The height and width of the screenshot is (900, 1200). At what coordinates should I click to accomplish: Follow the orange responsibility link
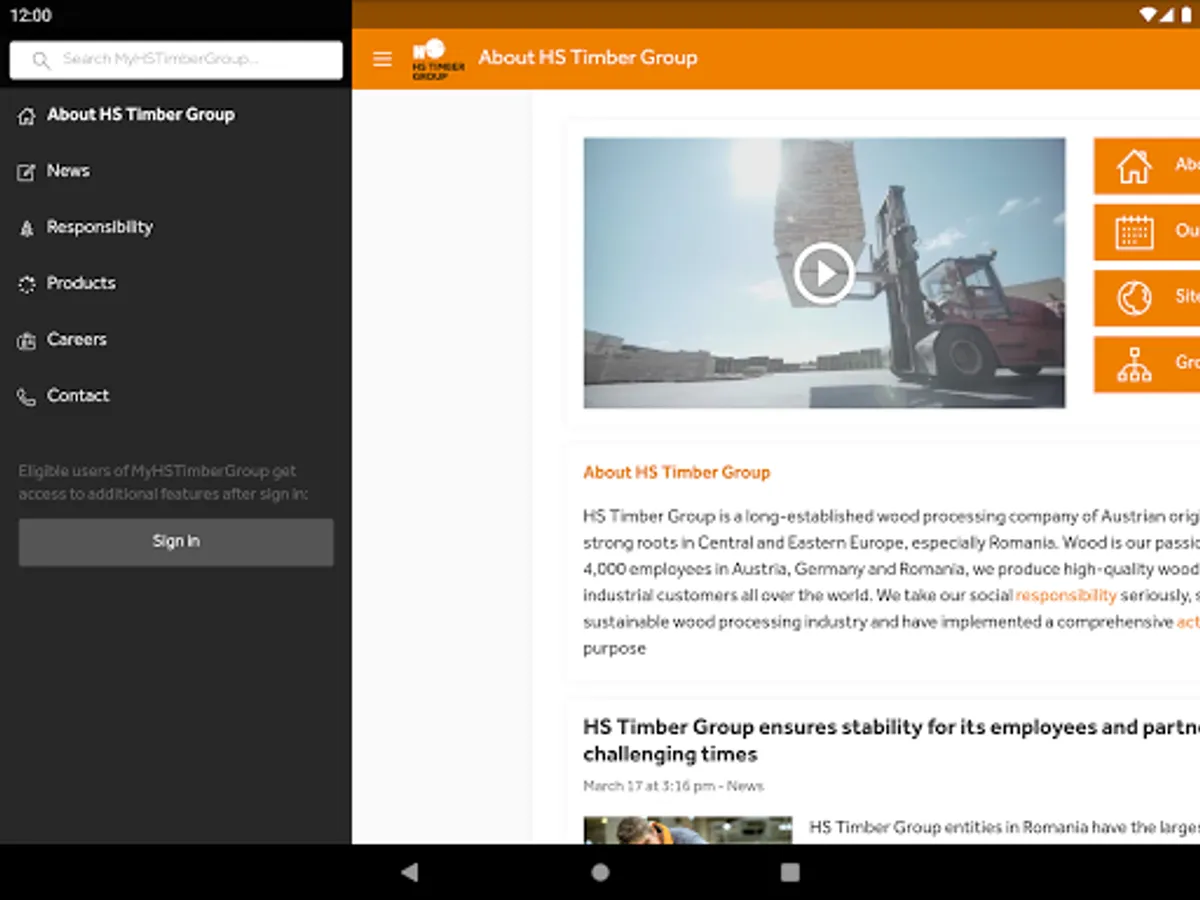click(1065, 595)
